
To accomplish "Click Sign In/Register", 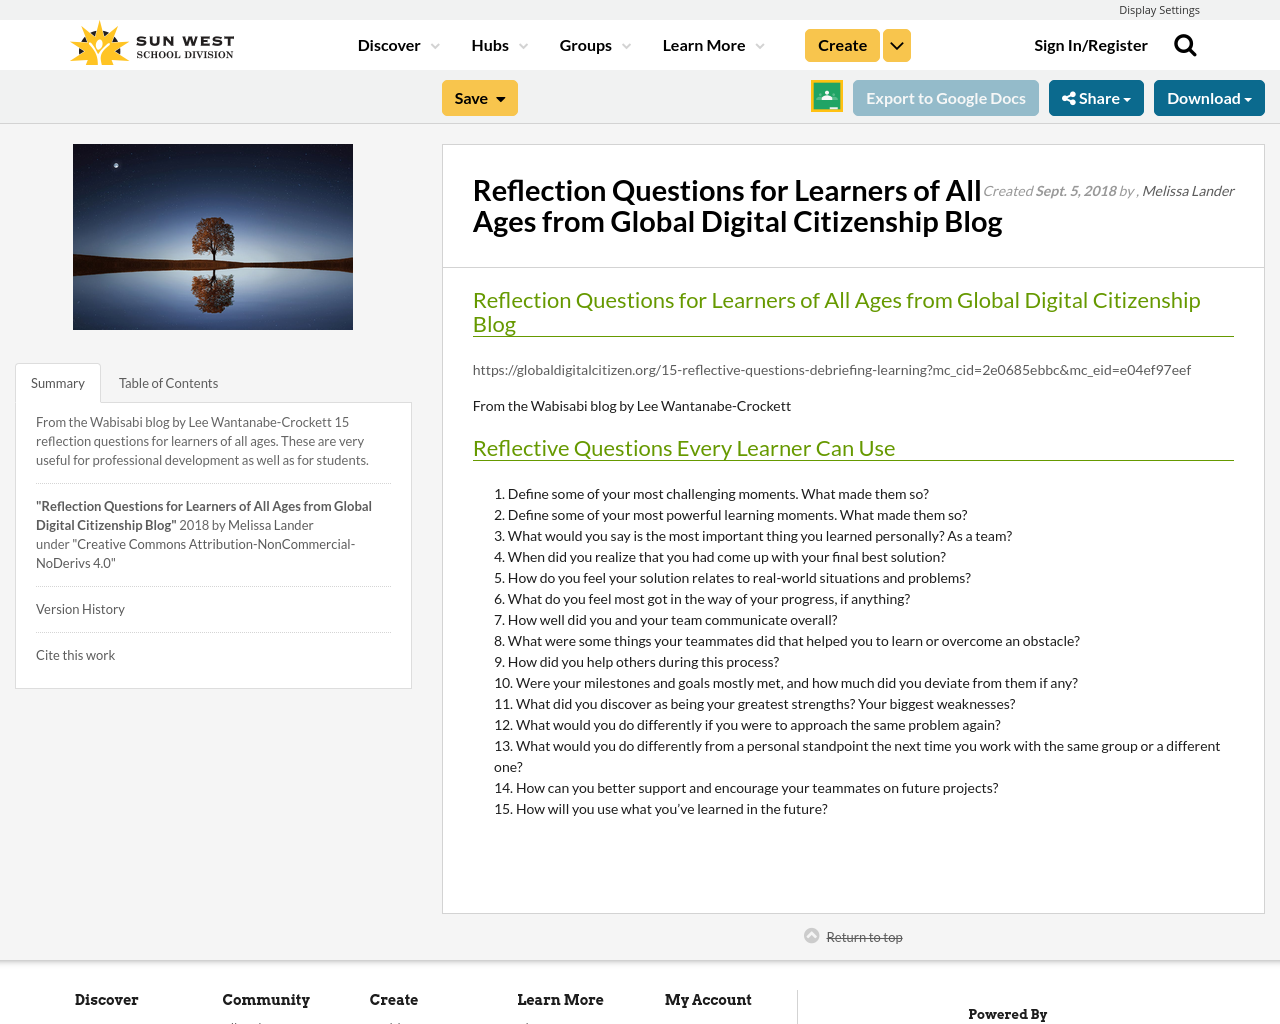I will [x=1090, y=43].
